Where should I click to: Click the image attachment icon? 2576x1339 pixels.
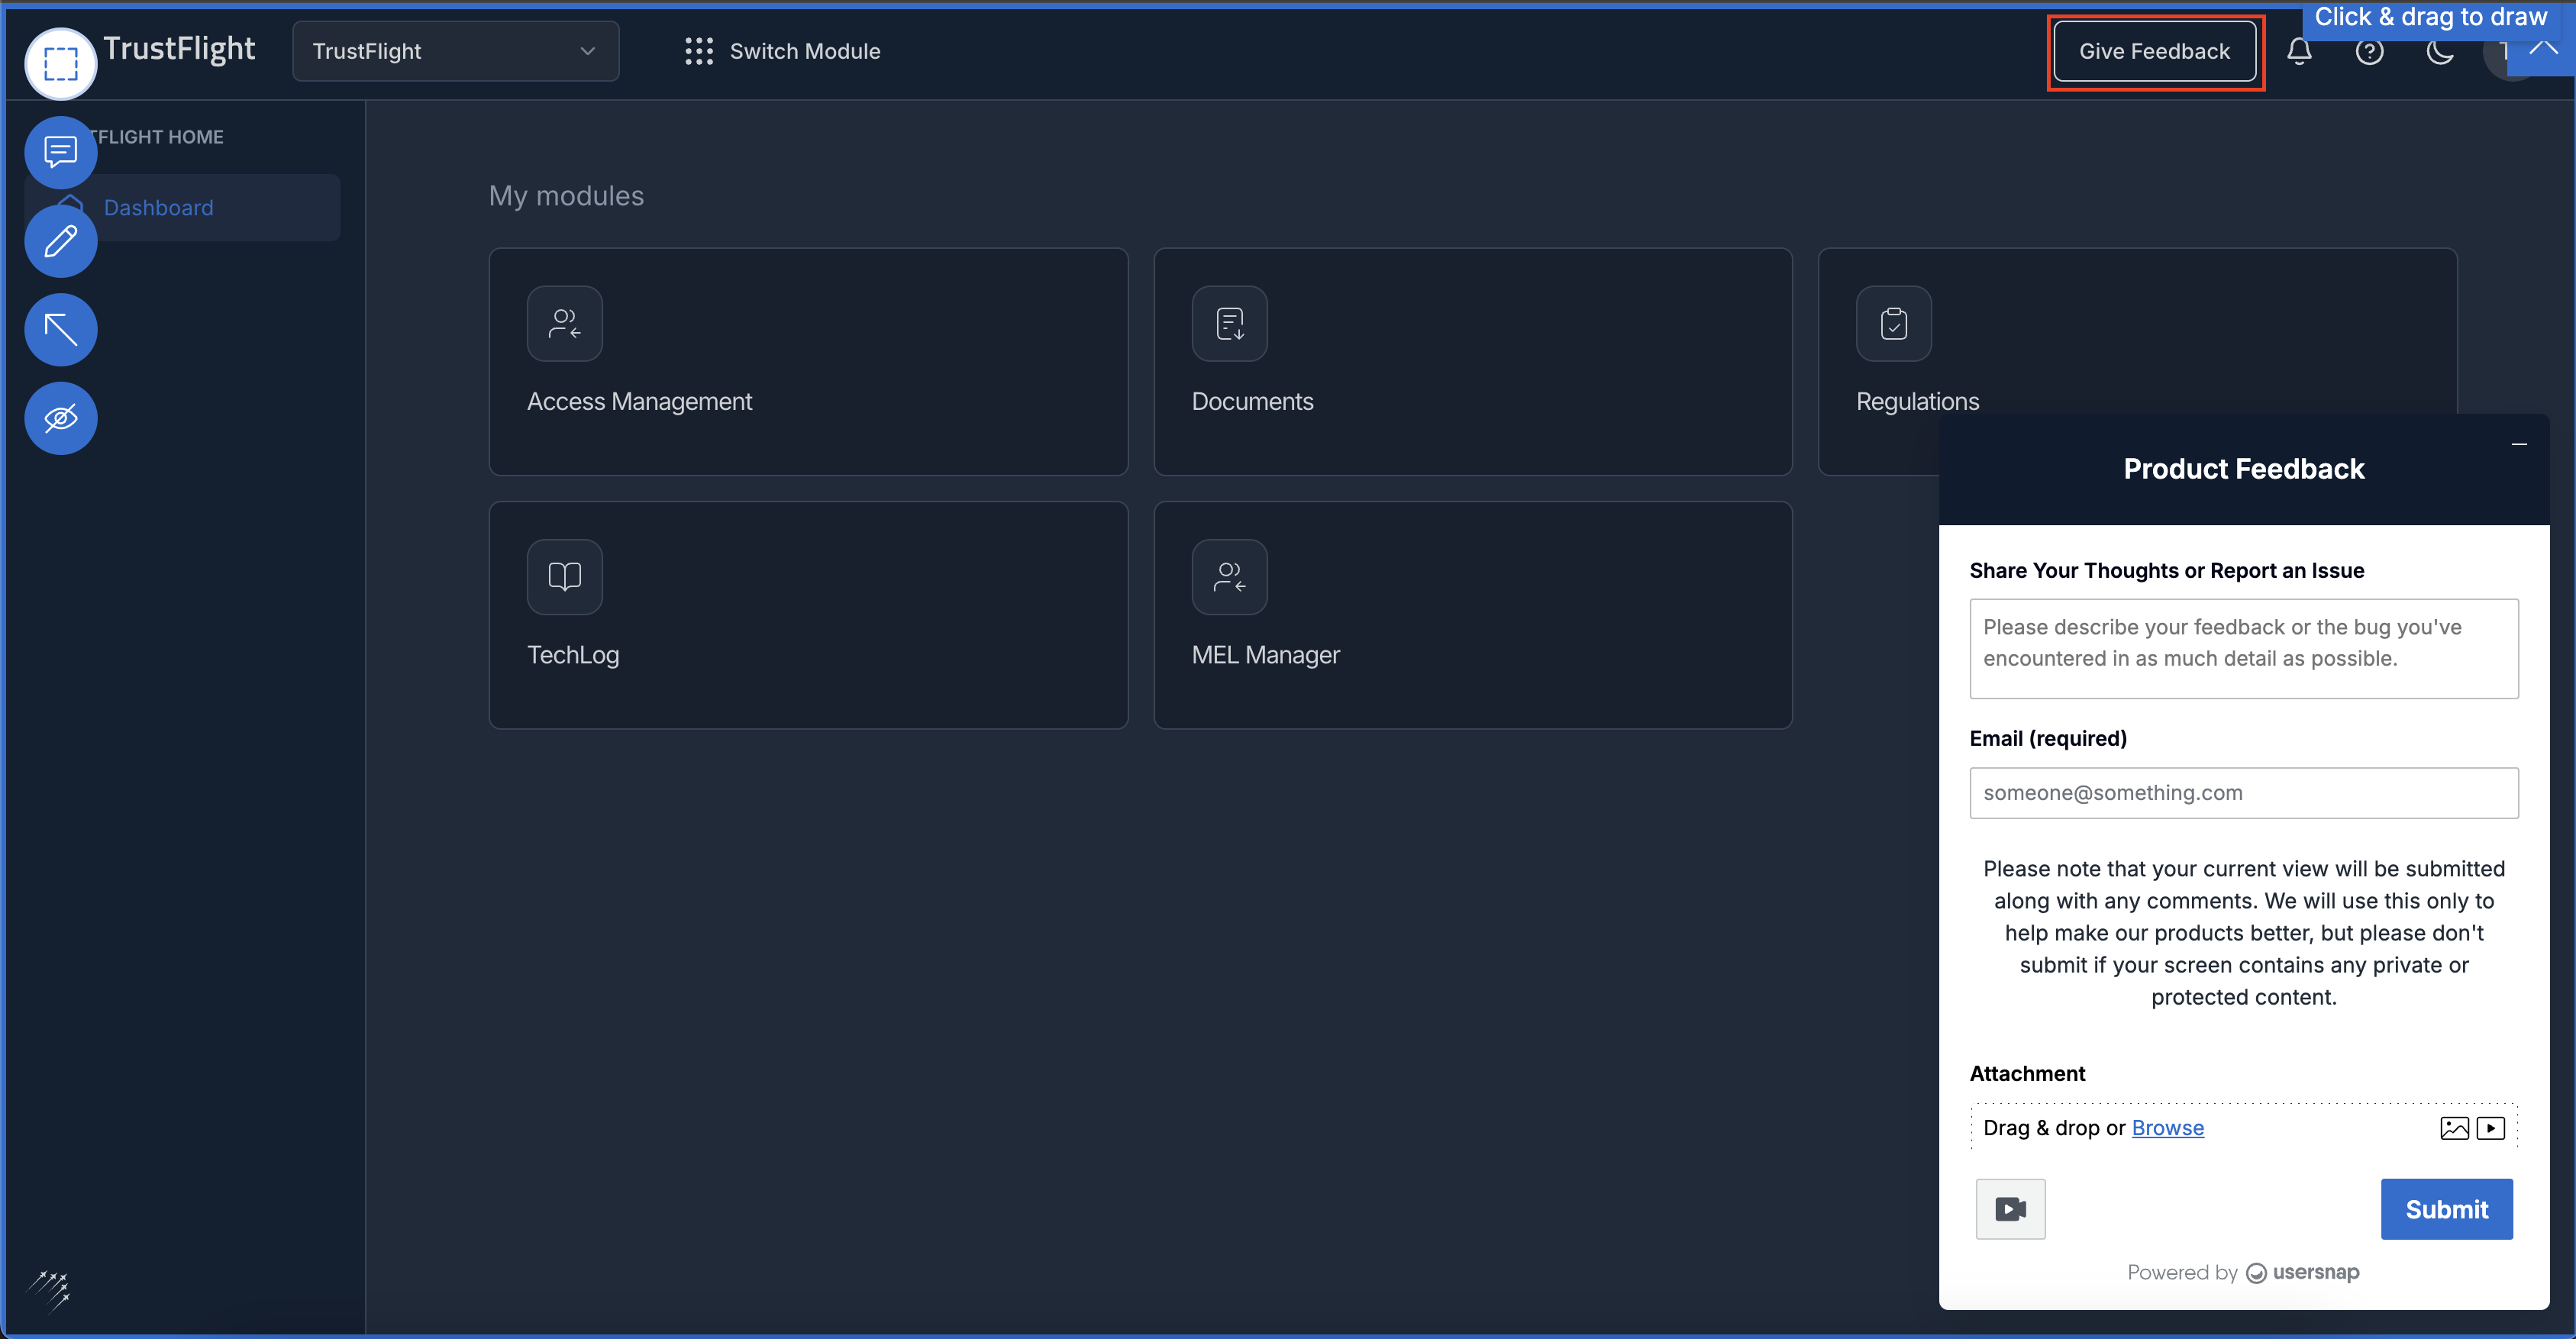click(x=2454, y=1128)
